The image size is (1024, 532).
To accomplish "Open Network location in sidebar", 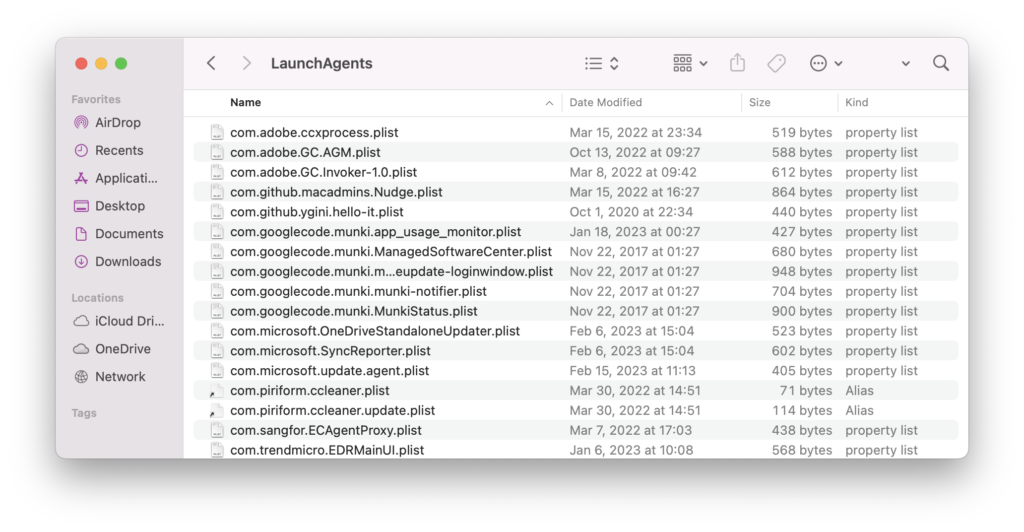I will coord(120,377).
